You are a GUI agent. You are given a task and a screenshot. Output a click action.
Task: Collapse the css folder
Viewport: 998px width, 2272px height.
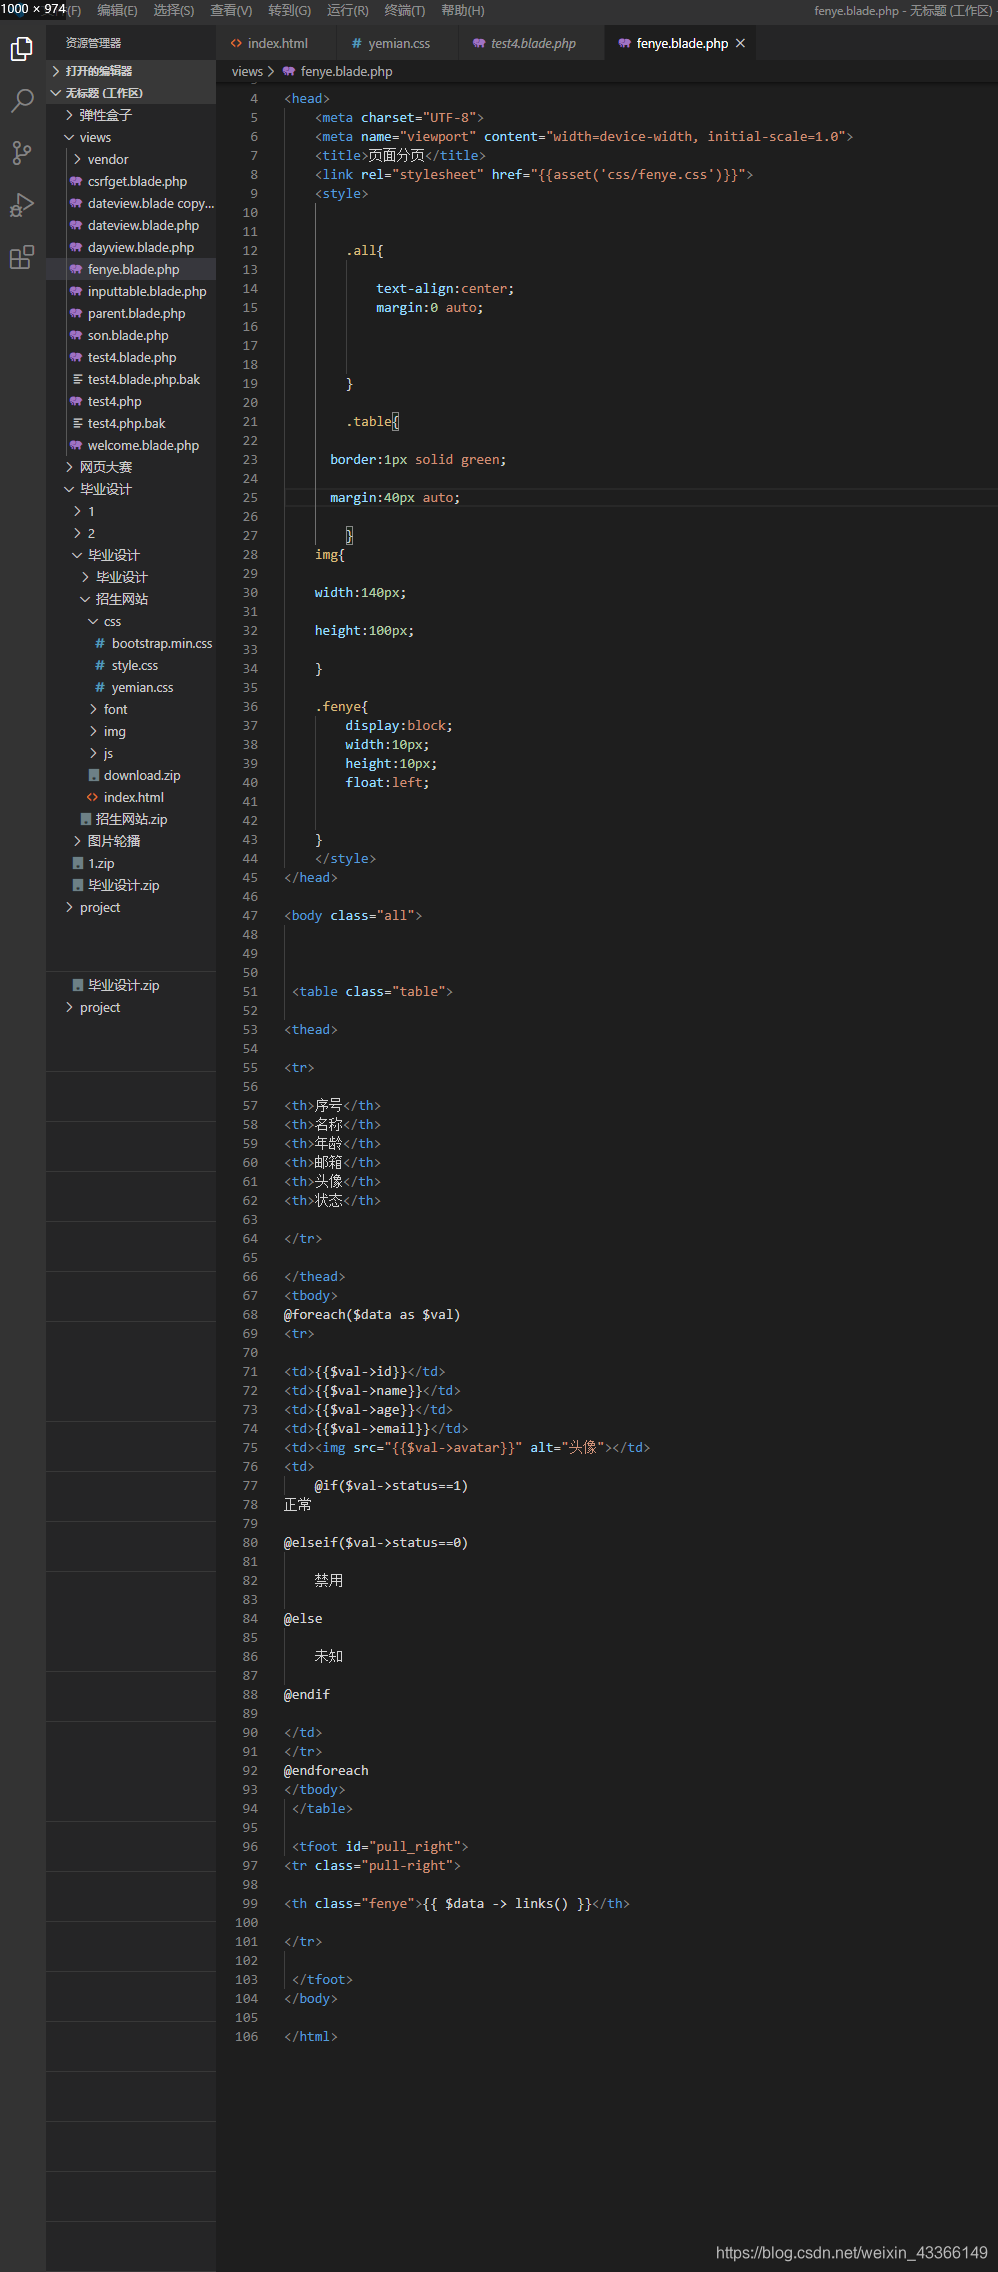pyautogui.click(x=93, y=621)
